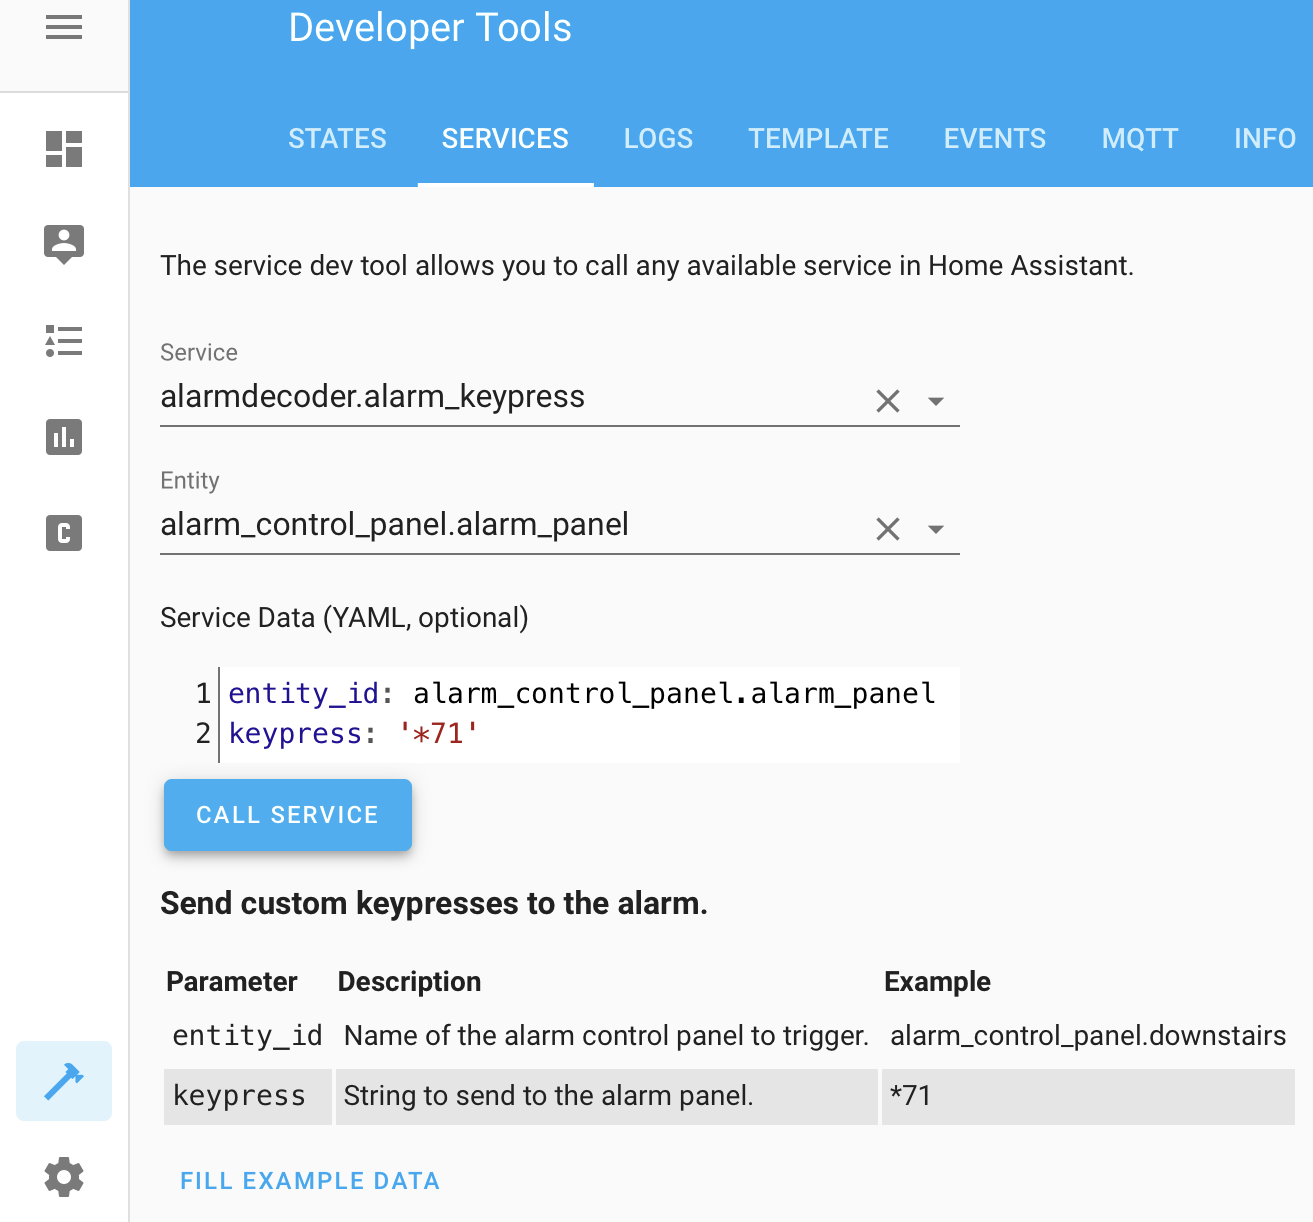Image resolution: width=1313 pixels, height=1222 pixels.
Task: Click the *71 example cell
Action: 1088,1096
